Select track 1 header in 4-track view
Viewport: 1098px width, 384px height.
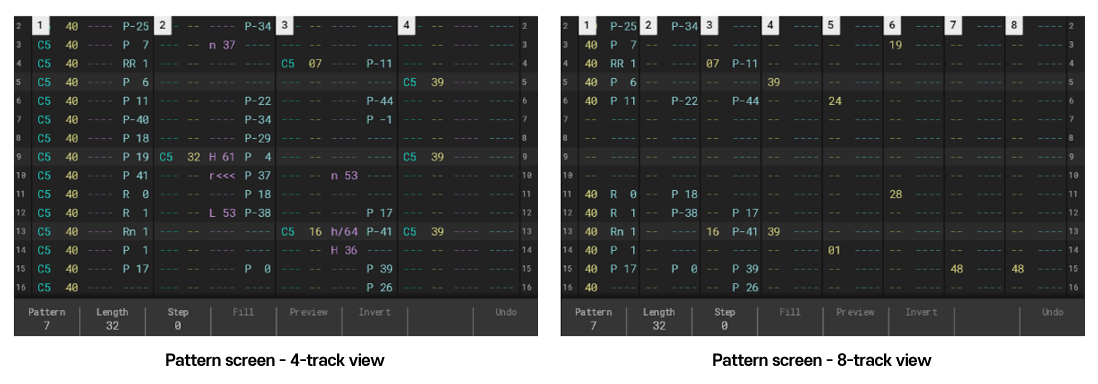pyautogui.click(x=41, y=26)
